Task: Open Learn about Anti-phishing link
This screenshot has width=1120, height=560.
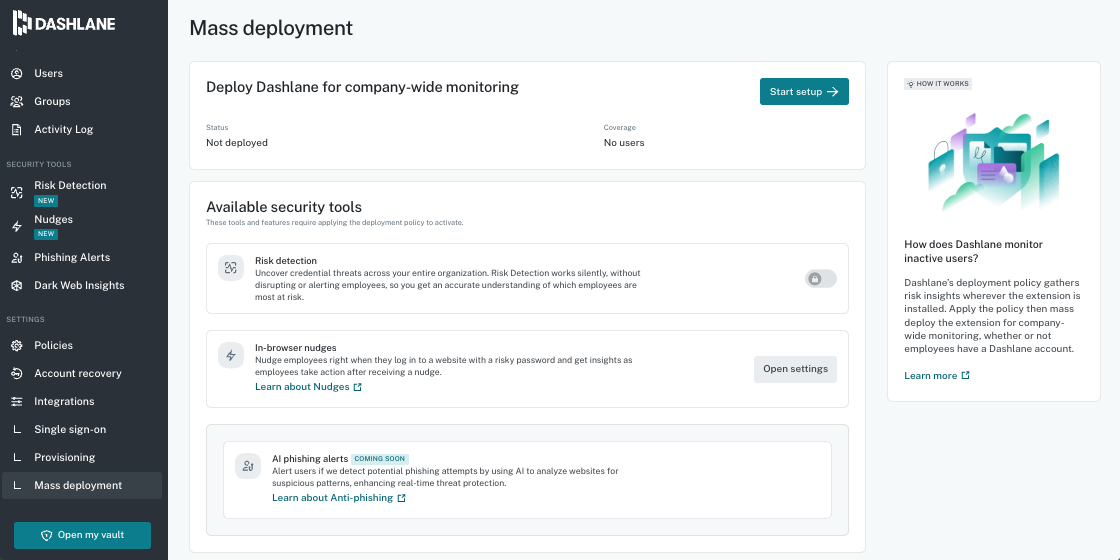Action: pos(339,498)
